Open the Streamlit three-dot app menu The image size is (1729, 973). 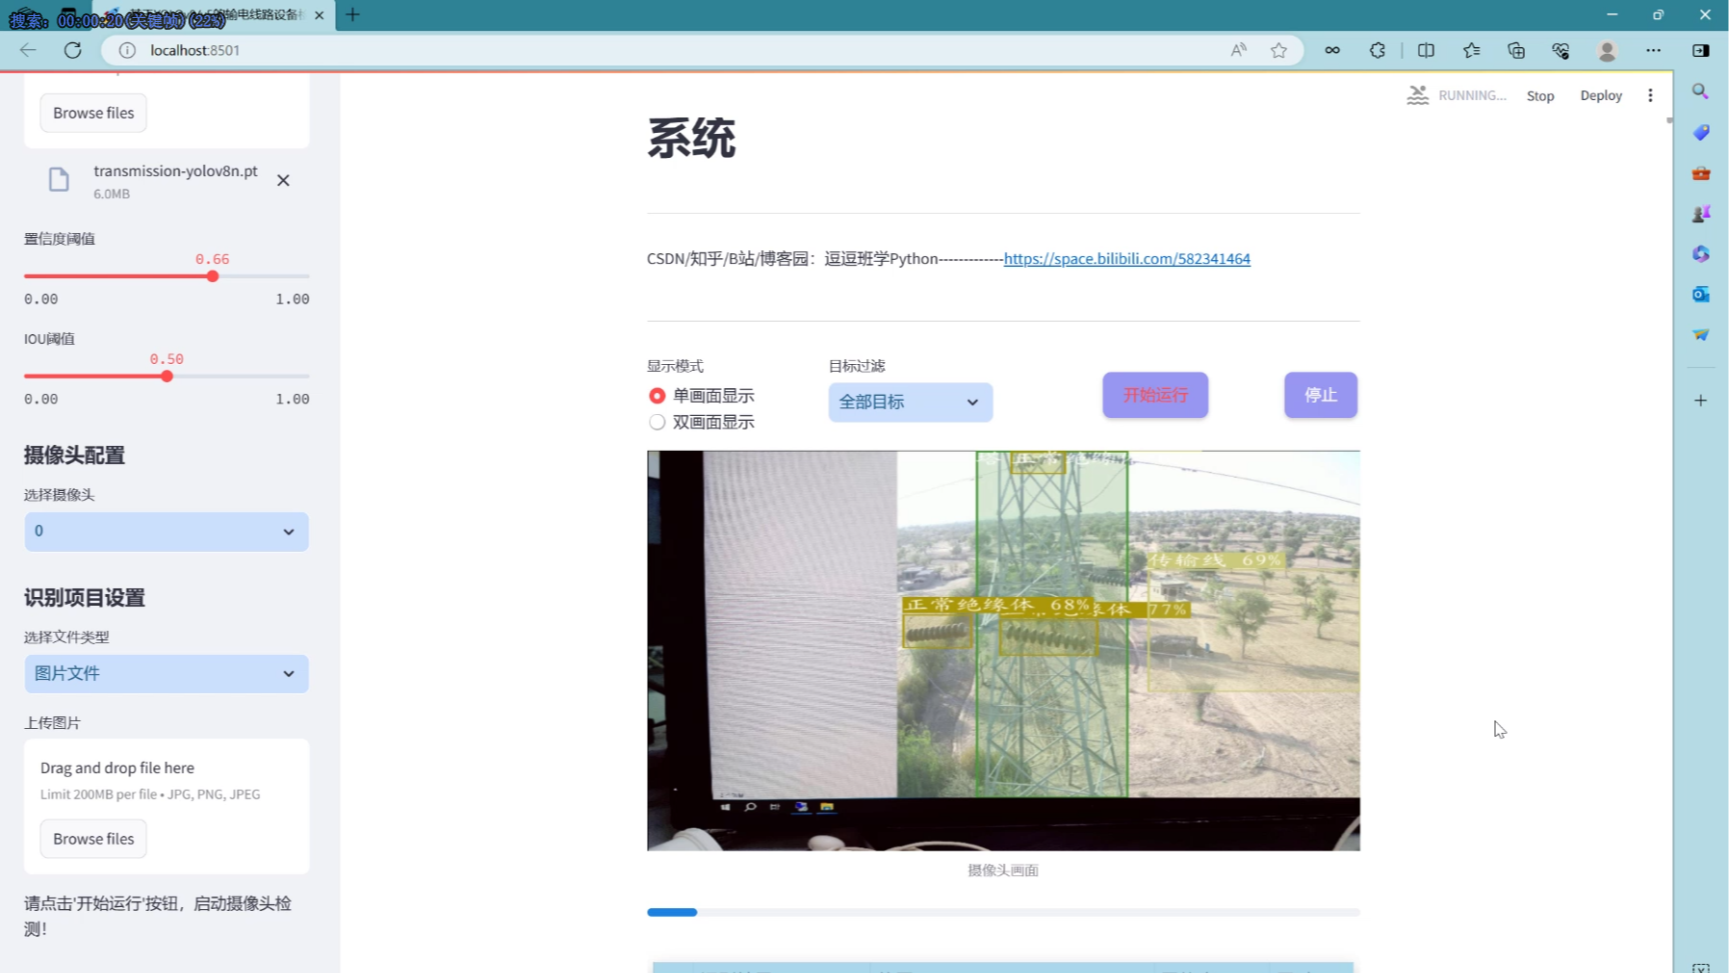[x=1651, y=94]
